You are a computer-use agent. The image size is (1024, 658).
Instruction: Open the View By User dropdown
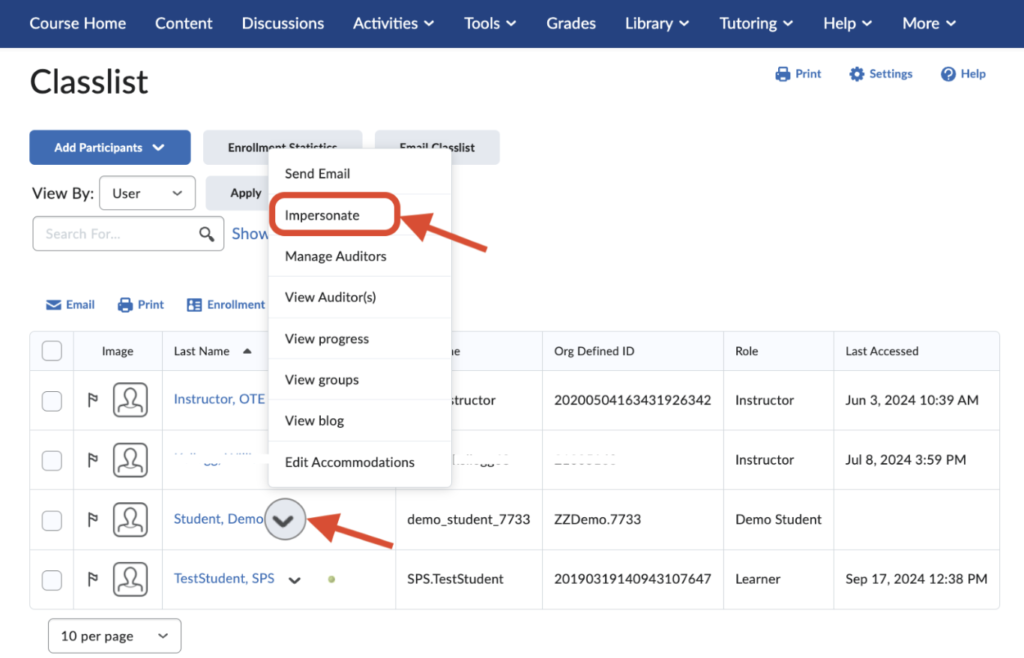coord(147,193)
